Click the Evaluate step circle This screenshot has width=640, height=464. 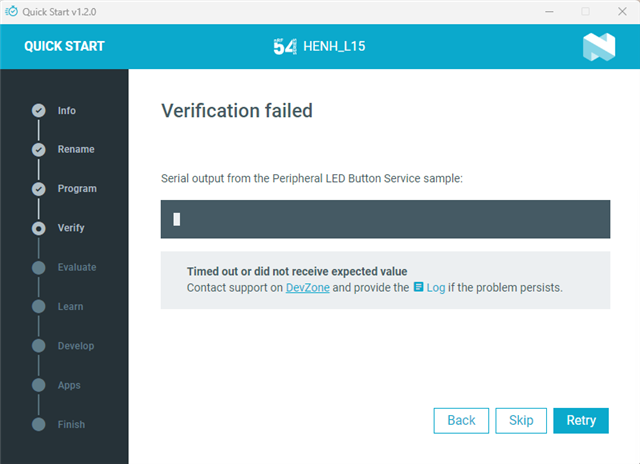pyautogui.click(x=39, y=267)
